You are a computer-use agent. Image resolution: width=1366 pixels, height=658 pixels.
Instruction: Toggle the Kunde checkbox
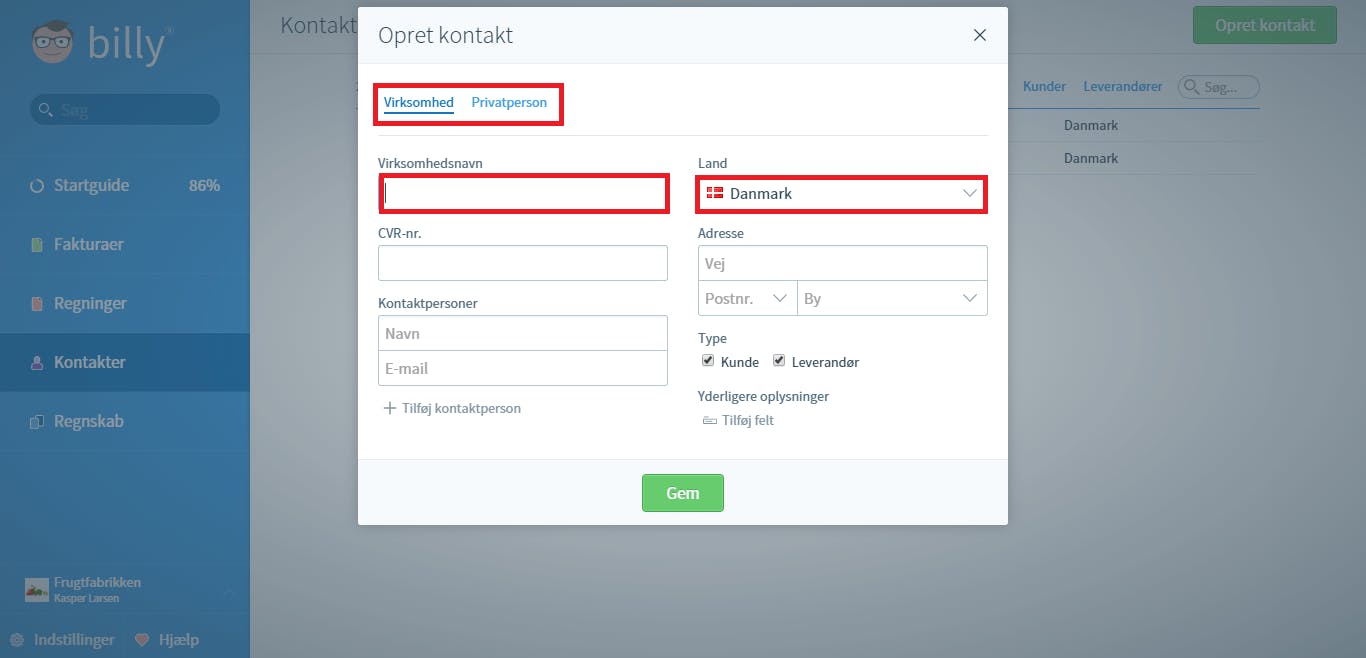[708, 361]
